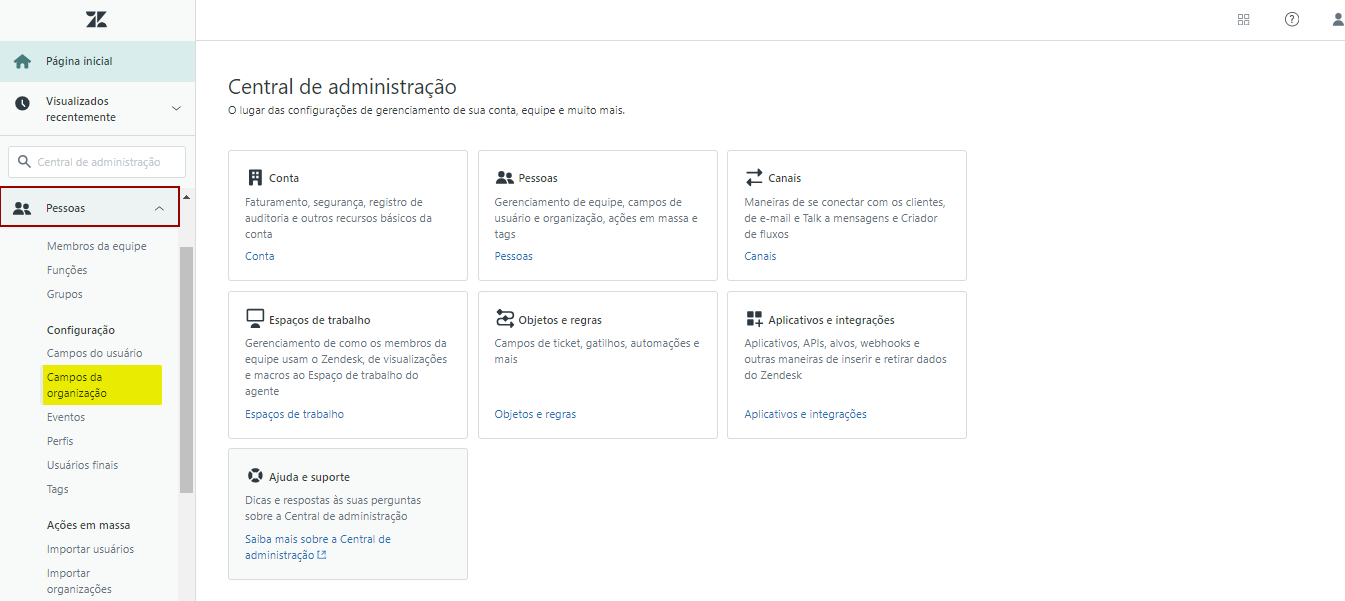This screenshot has width=1345, height=601.
Task: Open Membros da equipe in sidebar
Action: coord(96,246)
